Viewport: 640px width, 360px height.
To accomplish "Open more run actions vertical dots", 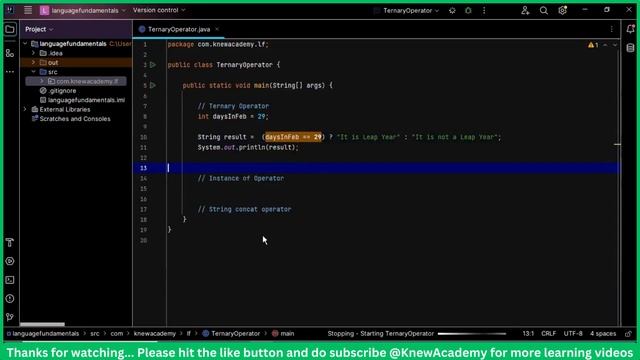I will point(484,11).
